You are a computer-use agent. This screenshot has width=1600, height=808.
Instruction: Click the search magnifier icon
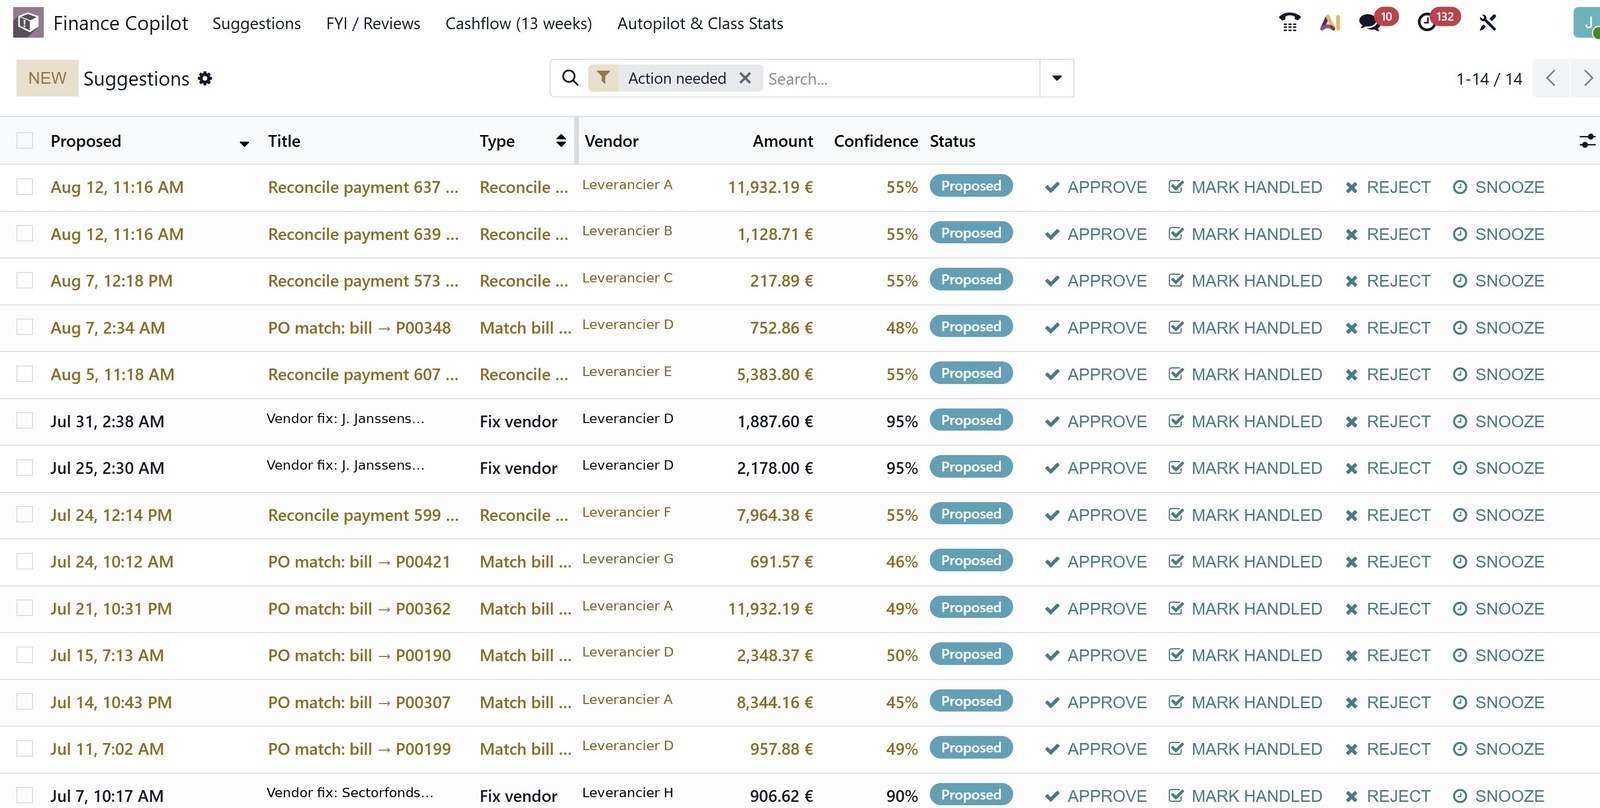[x=570, y=78]
